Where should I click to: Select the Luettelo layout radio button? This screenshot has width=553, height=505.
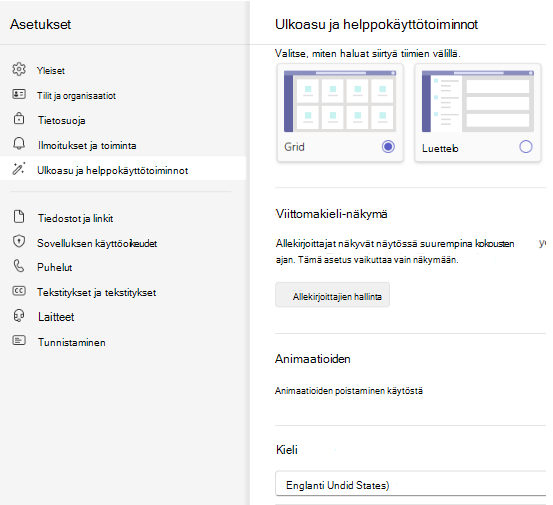tap(525, 146)
